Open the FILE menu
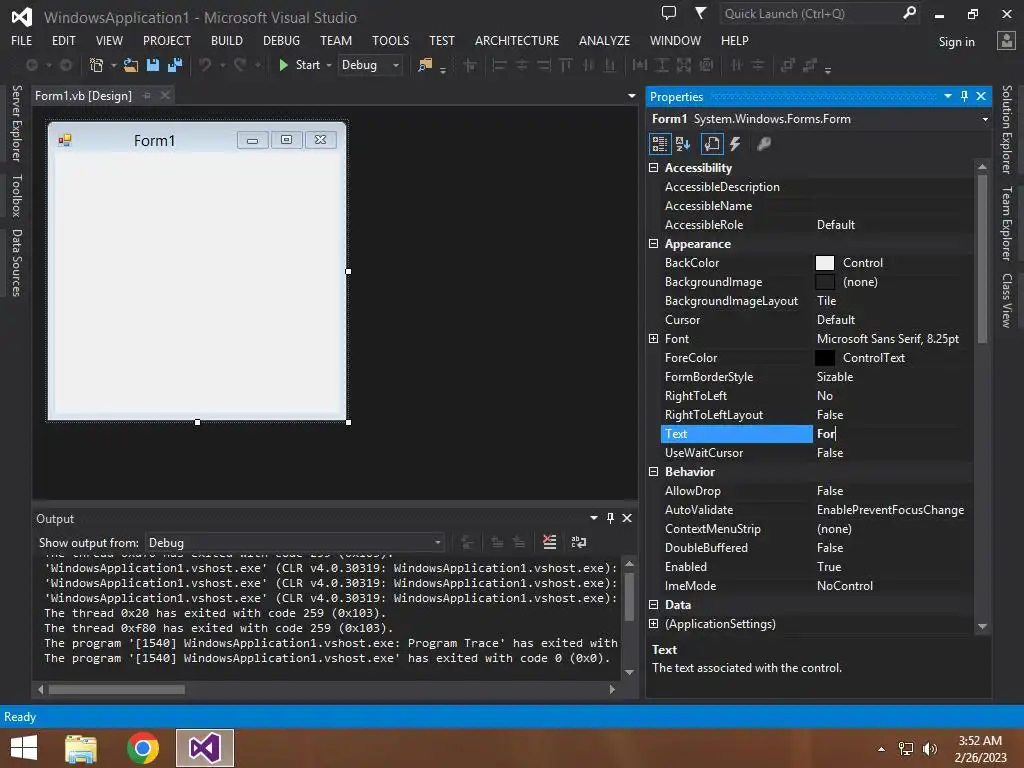Screen dimensions: 1024x768 pos(22,40)
